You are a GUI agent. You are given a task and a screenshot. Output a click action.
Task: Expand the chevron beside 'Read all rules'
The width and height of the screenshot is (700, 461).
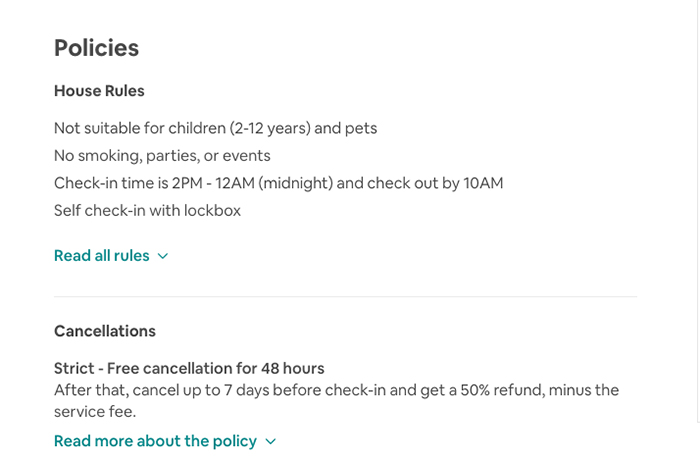(163, 256)
